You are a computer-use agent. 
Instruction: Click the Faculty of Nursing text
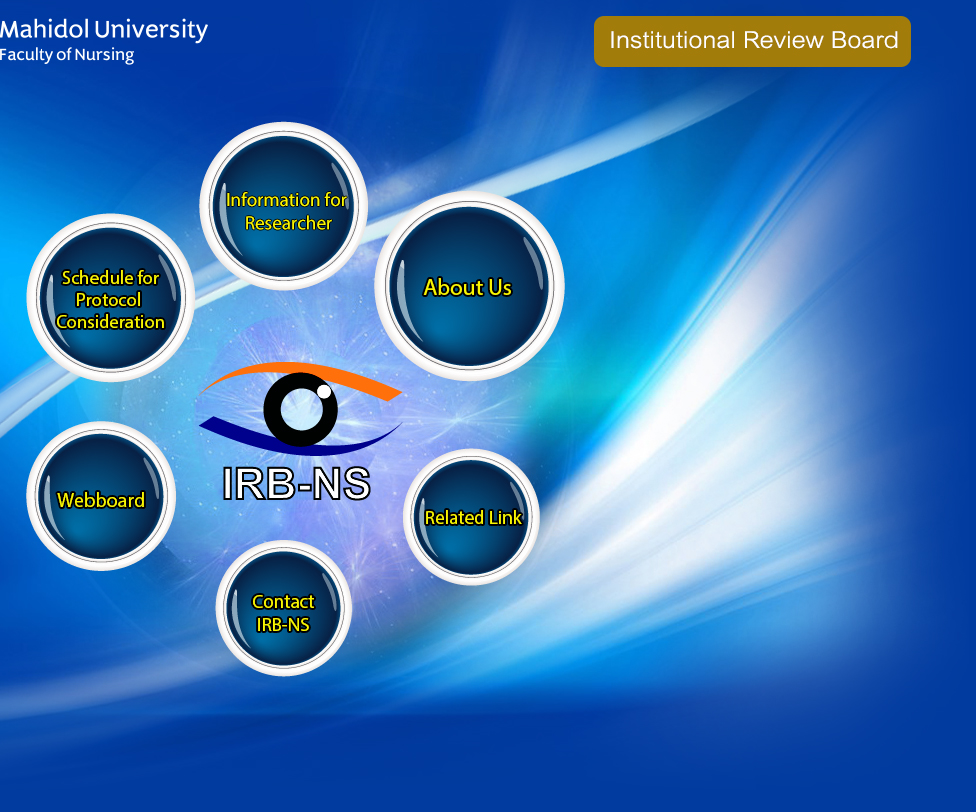click(67, 55)
